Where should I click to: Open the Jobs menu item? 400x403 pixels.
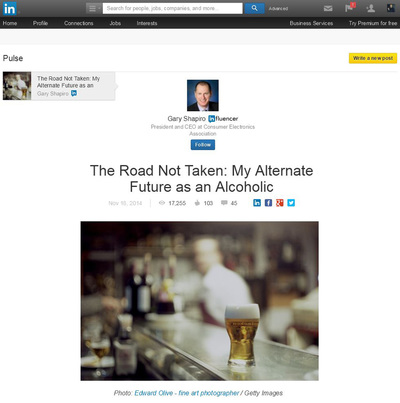(x=115, y=23)
